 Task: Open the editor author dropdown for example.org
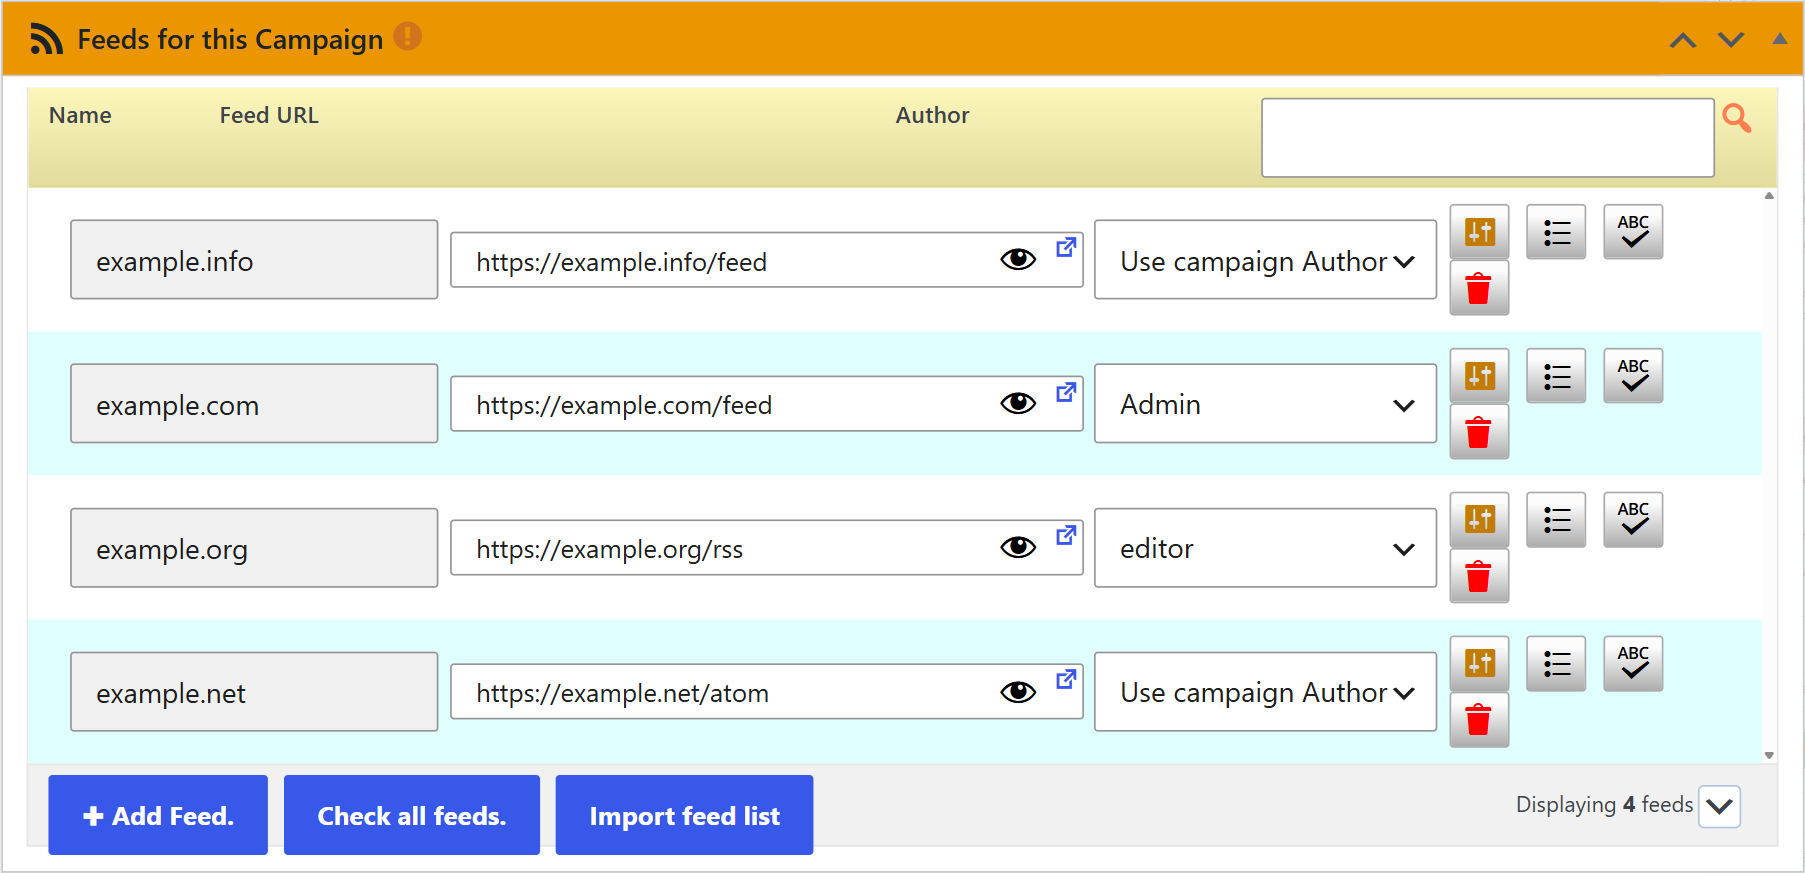coord(1266,548)
